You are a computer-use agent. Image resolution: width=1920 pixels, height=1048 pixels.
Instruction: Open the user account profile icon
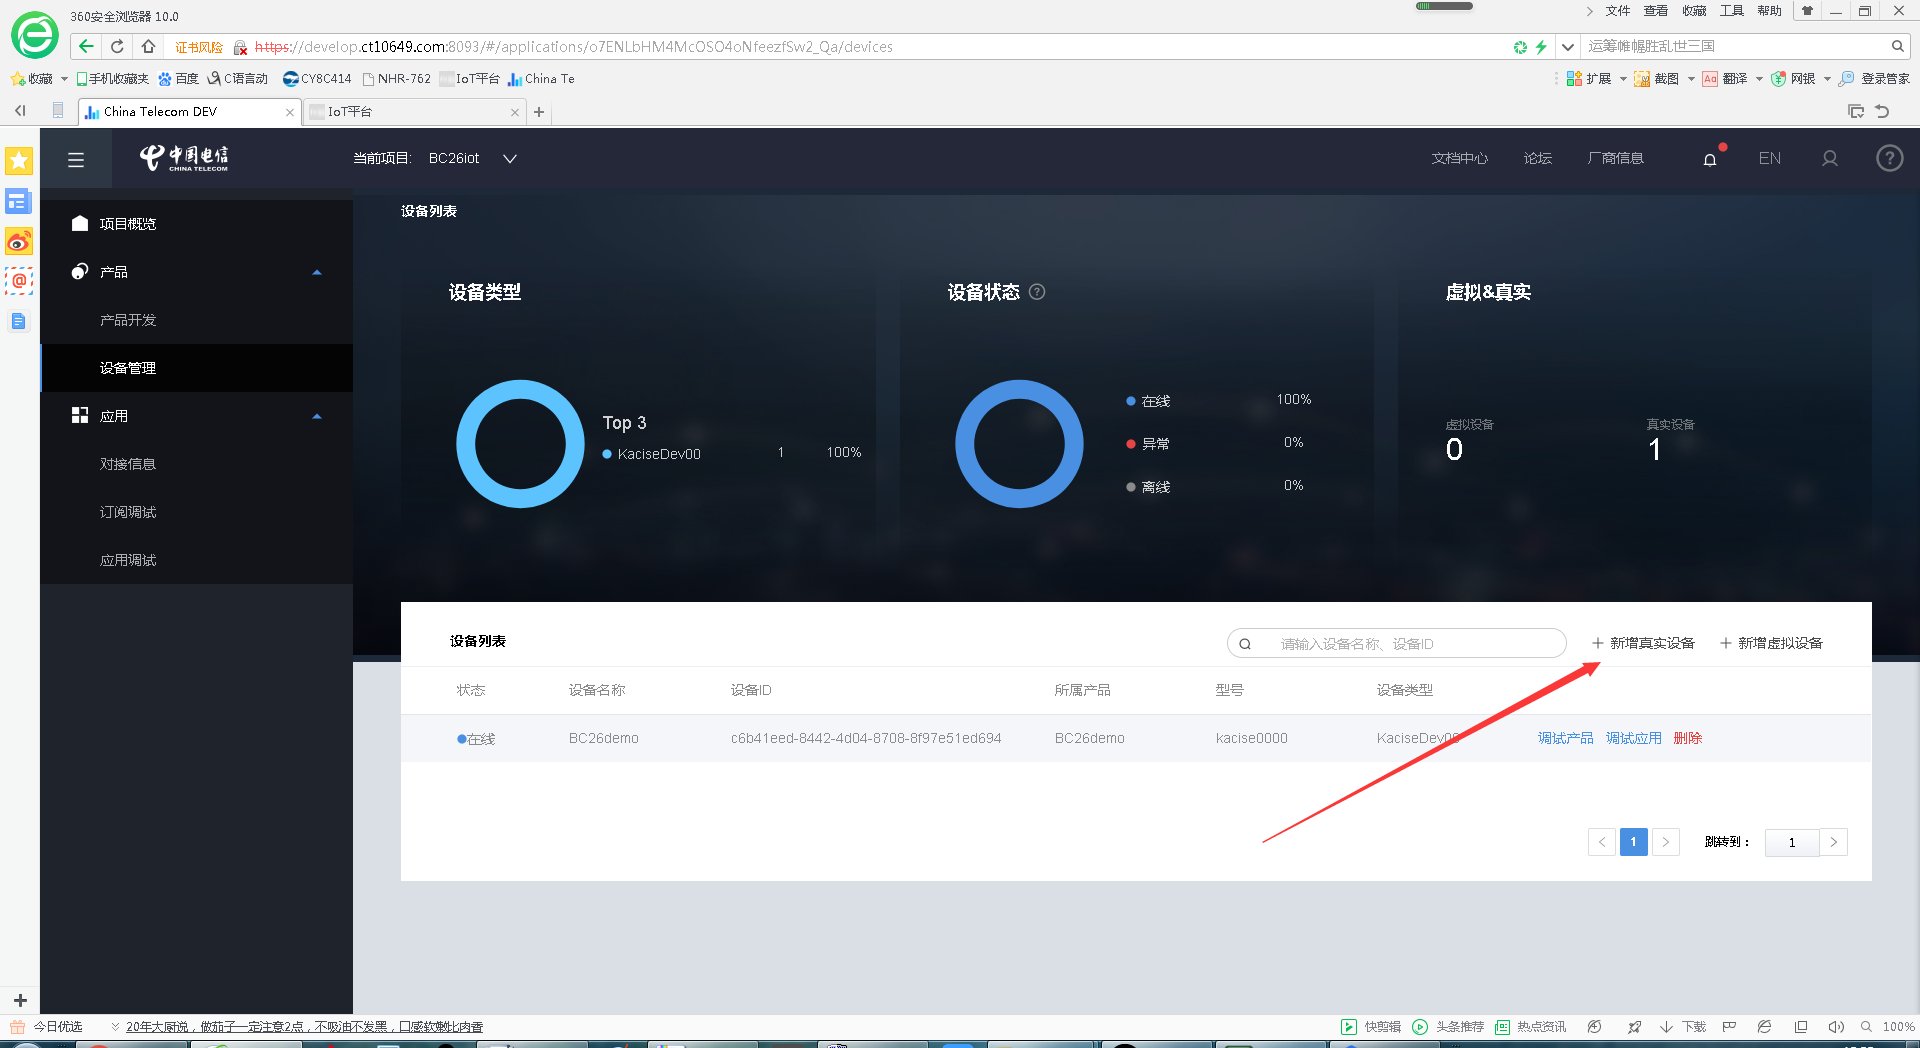1830,159
